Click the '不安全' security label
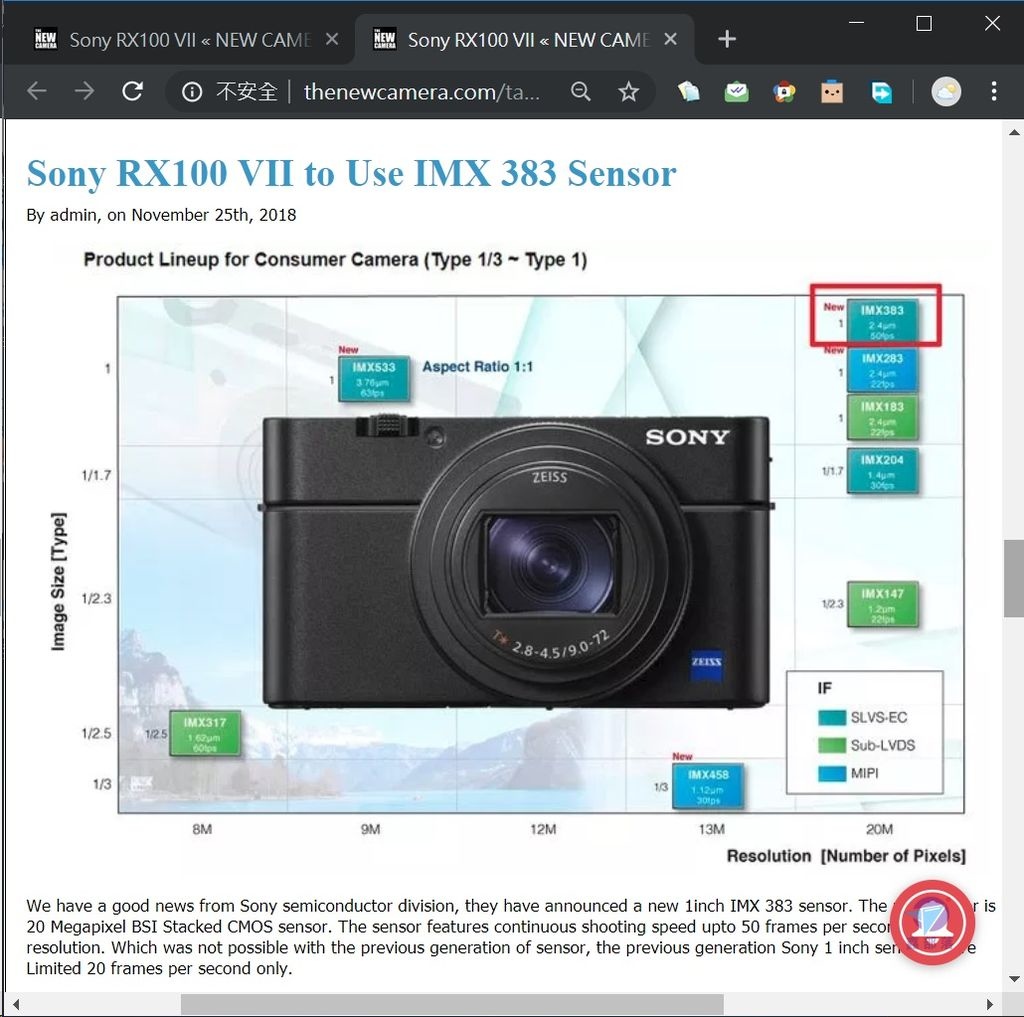Viewport: 1024px width, 1017px height. click(x=246, y=92)
